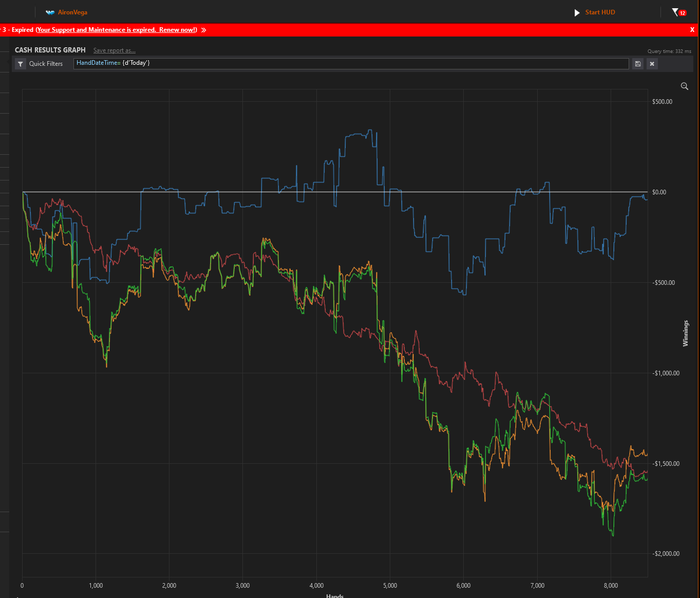Click the graph zoom magnifier icon
The height and width of the screenshot is (598, 700).
pos(684,86)
